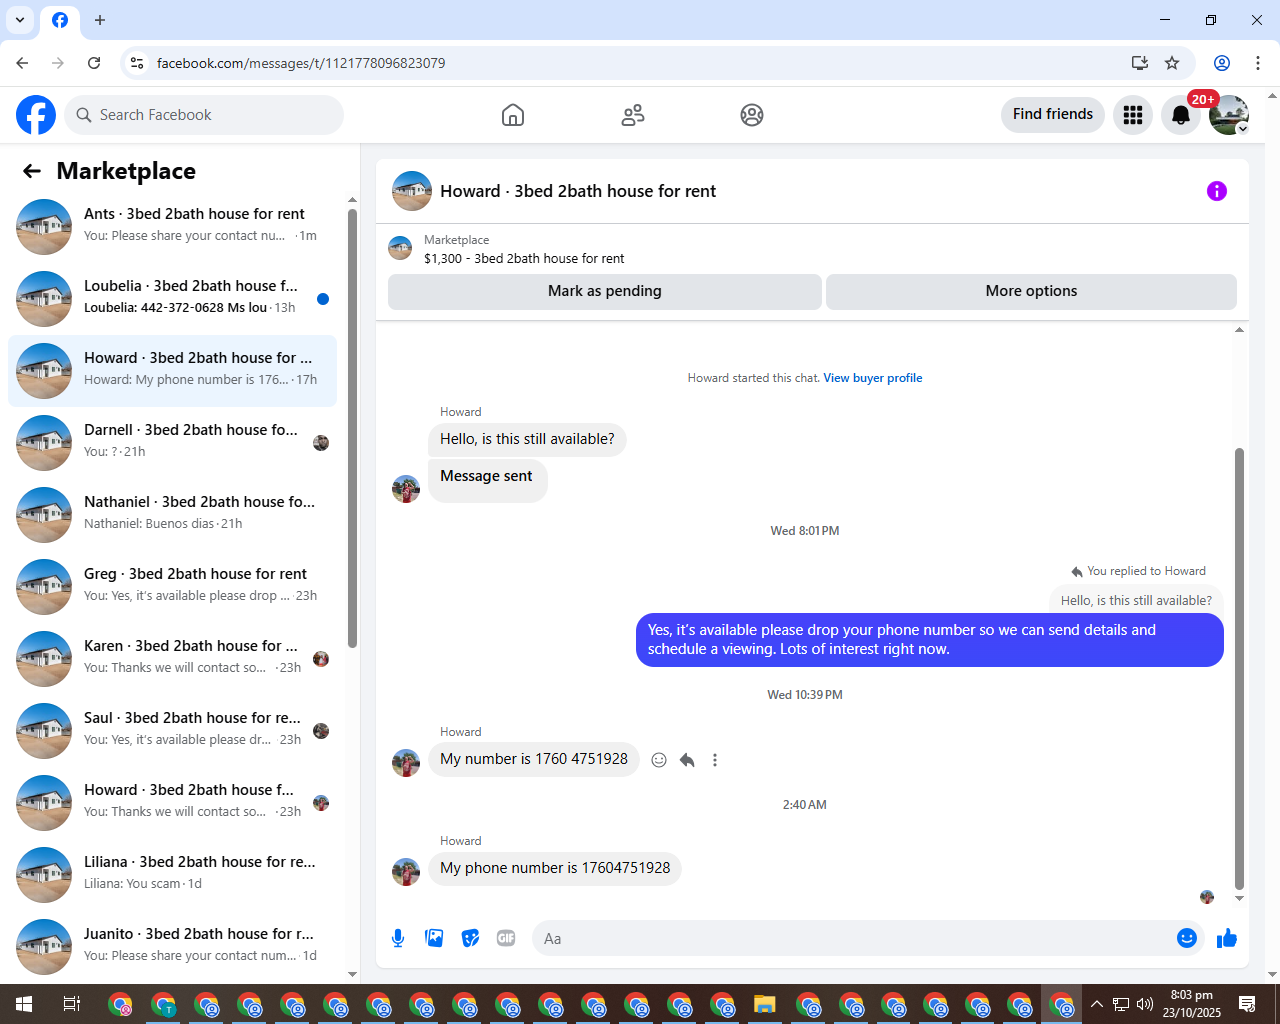This screenshot has width=1280, height=1024.
Task: Open Darnell conversation in list
Action: click(172, 443)
